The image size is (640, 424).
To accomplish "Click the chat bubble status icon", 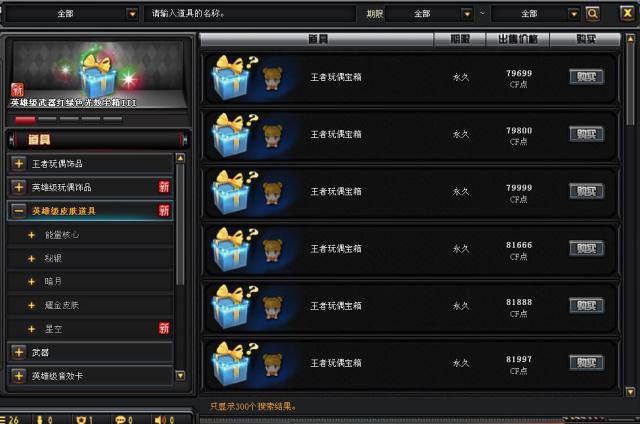I will point(121,420).
